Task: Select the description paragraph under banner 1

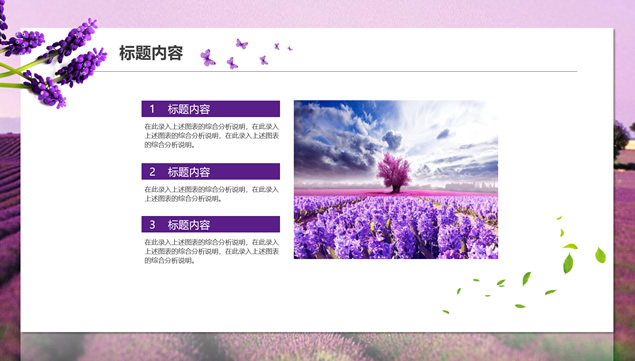Action: coord(212,136)
